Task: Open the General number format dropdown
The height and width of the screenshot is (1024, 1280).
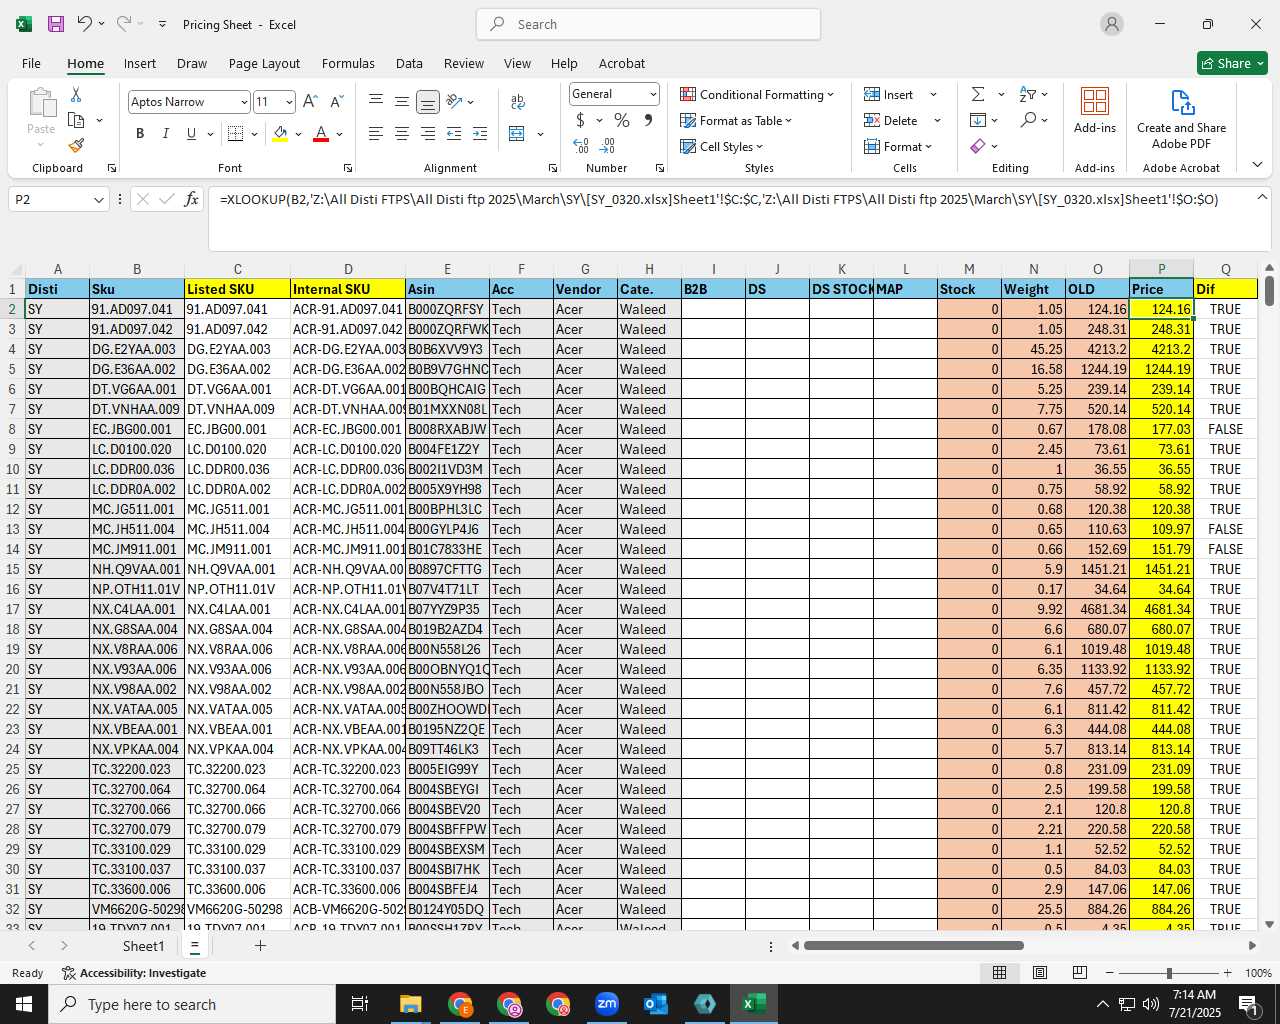Action: (x=653, y=94)
